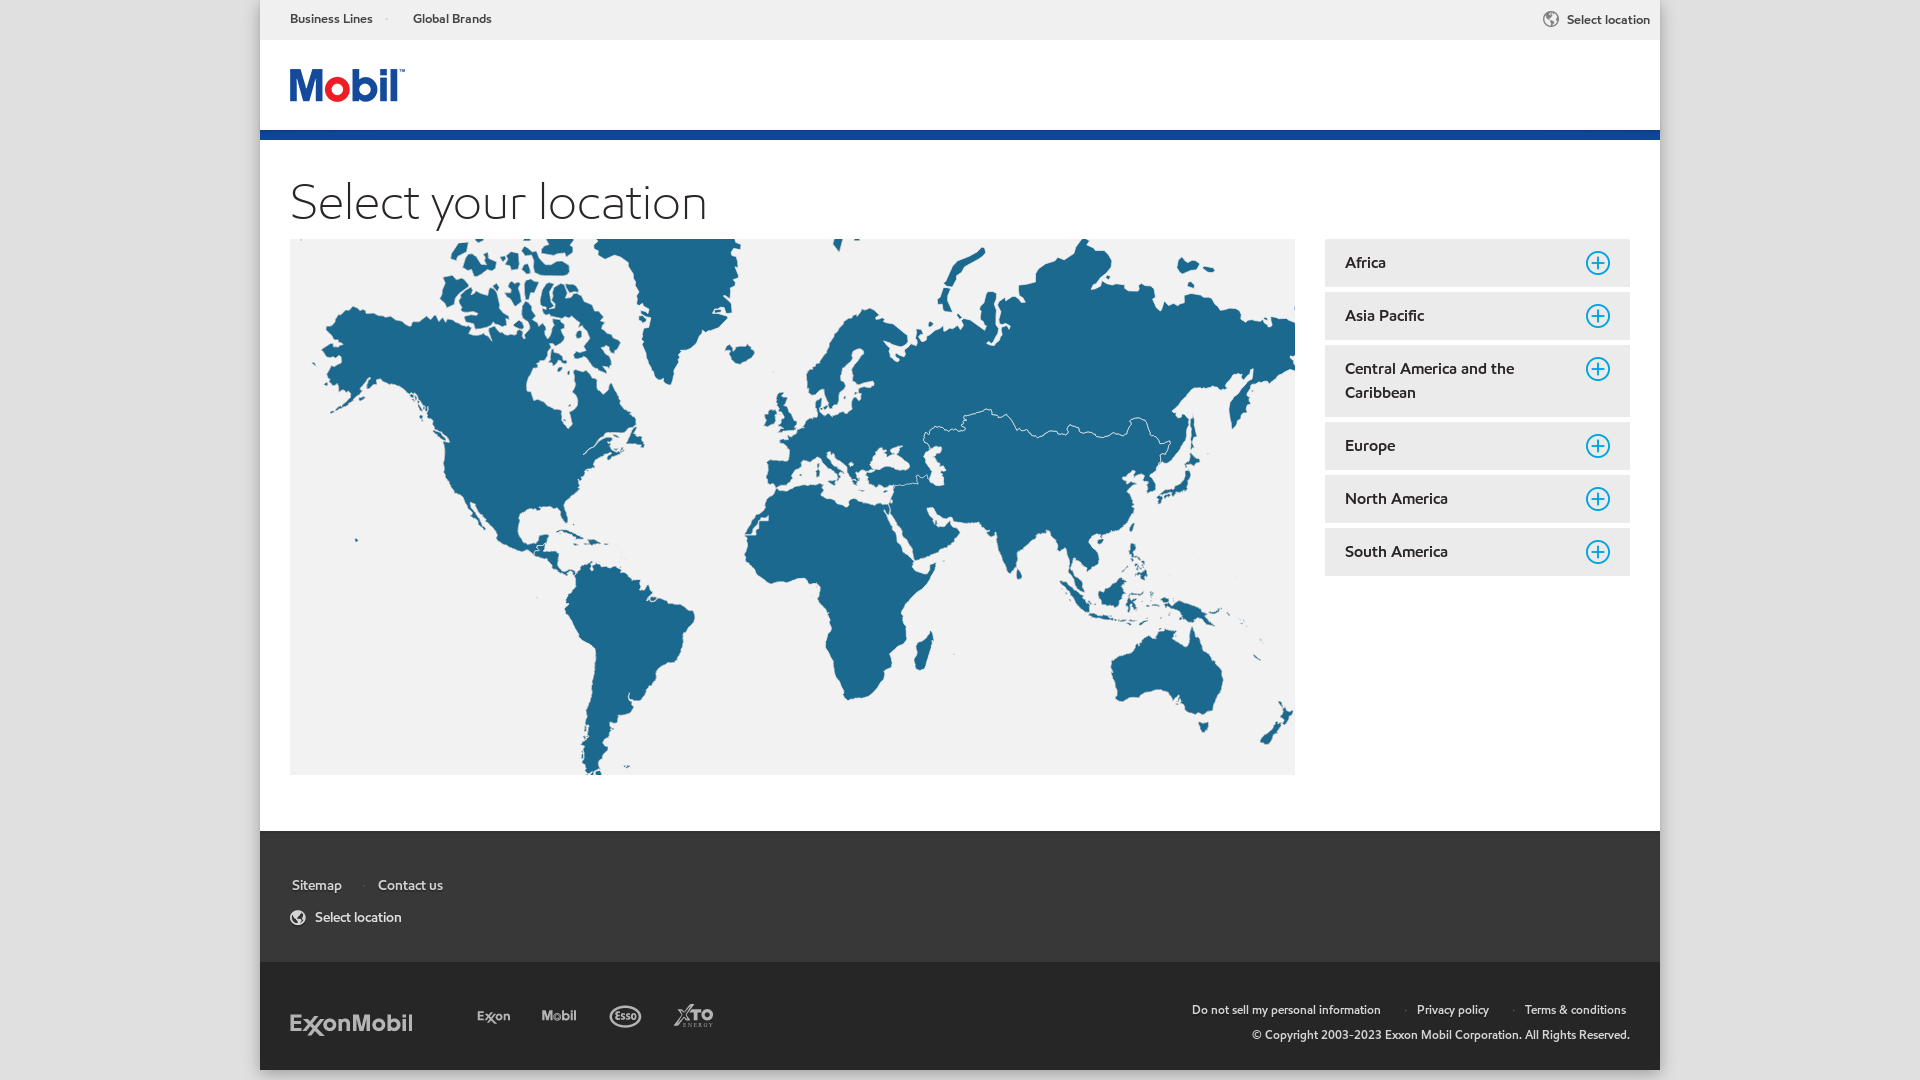
Task: Open the Business Lines menu
Action: 331,19
